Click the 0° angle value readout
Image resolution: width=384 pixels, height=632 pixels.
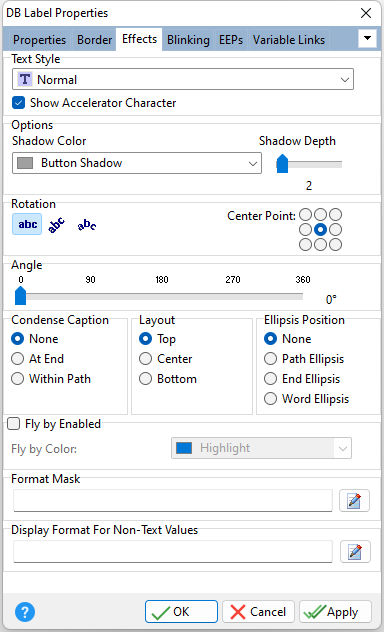pyautogui.click(x=331, y=299)
